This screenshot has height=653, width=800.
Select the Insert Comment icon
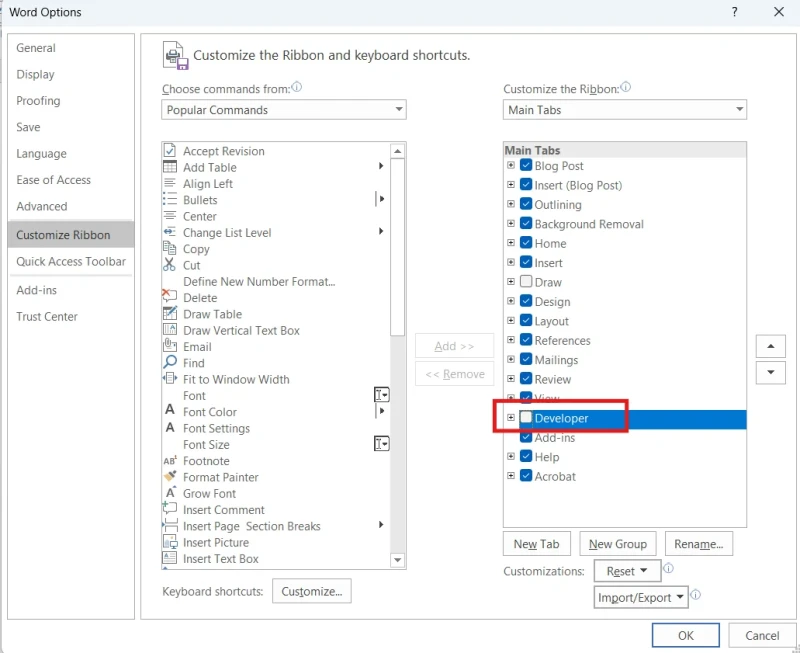pyautogui.click(x=169, y=508)
